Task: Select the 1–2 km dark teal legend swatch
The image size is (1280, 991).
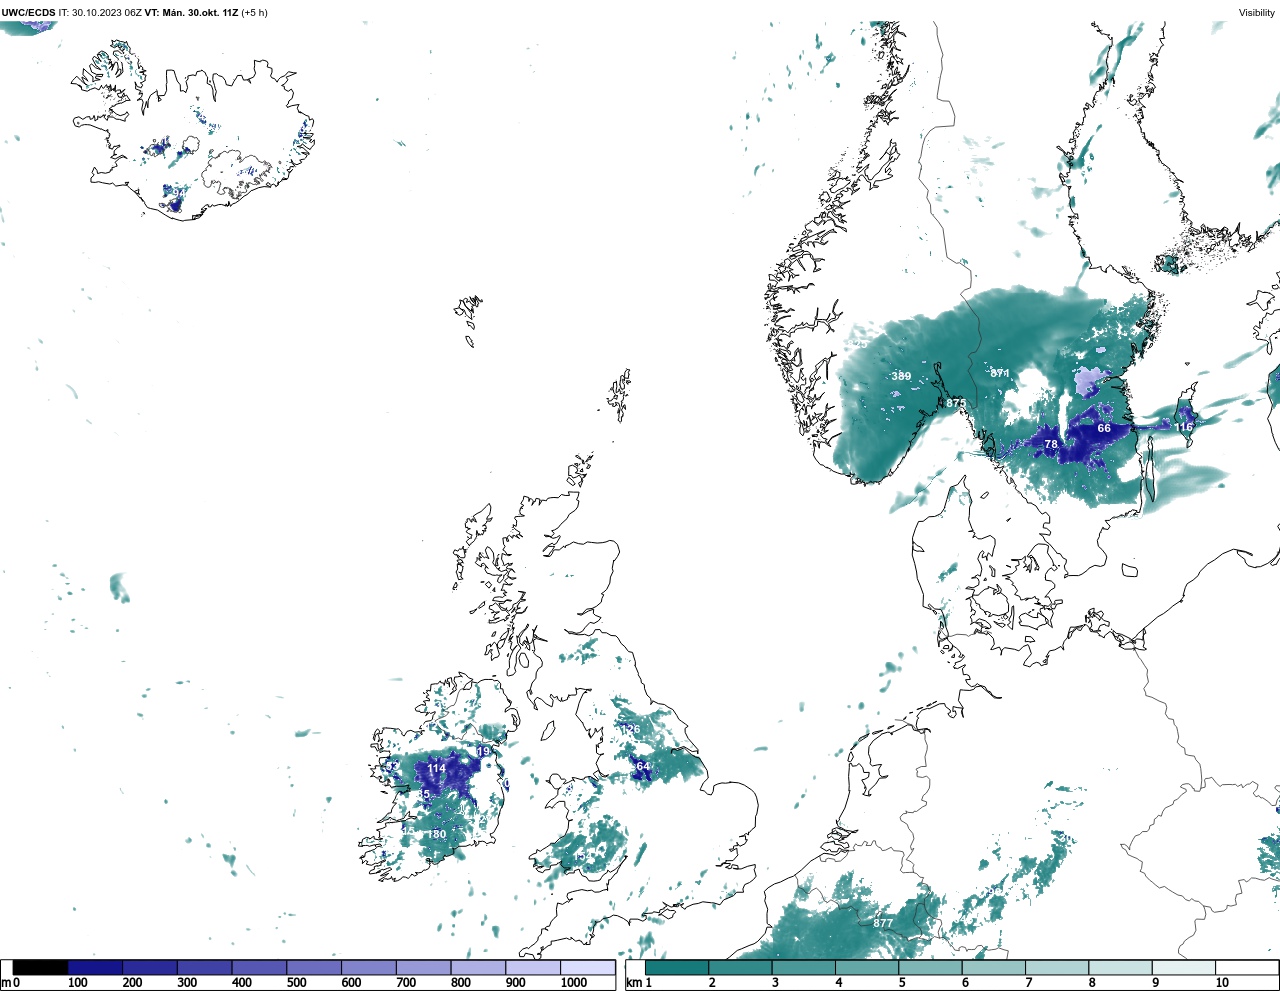Action: (x=677, y=968)
